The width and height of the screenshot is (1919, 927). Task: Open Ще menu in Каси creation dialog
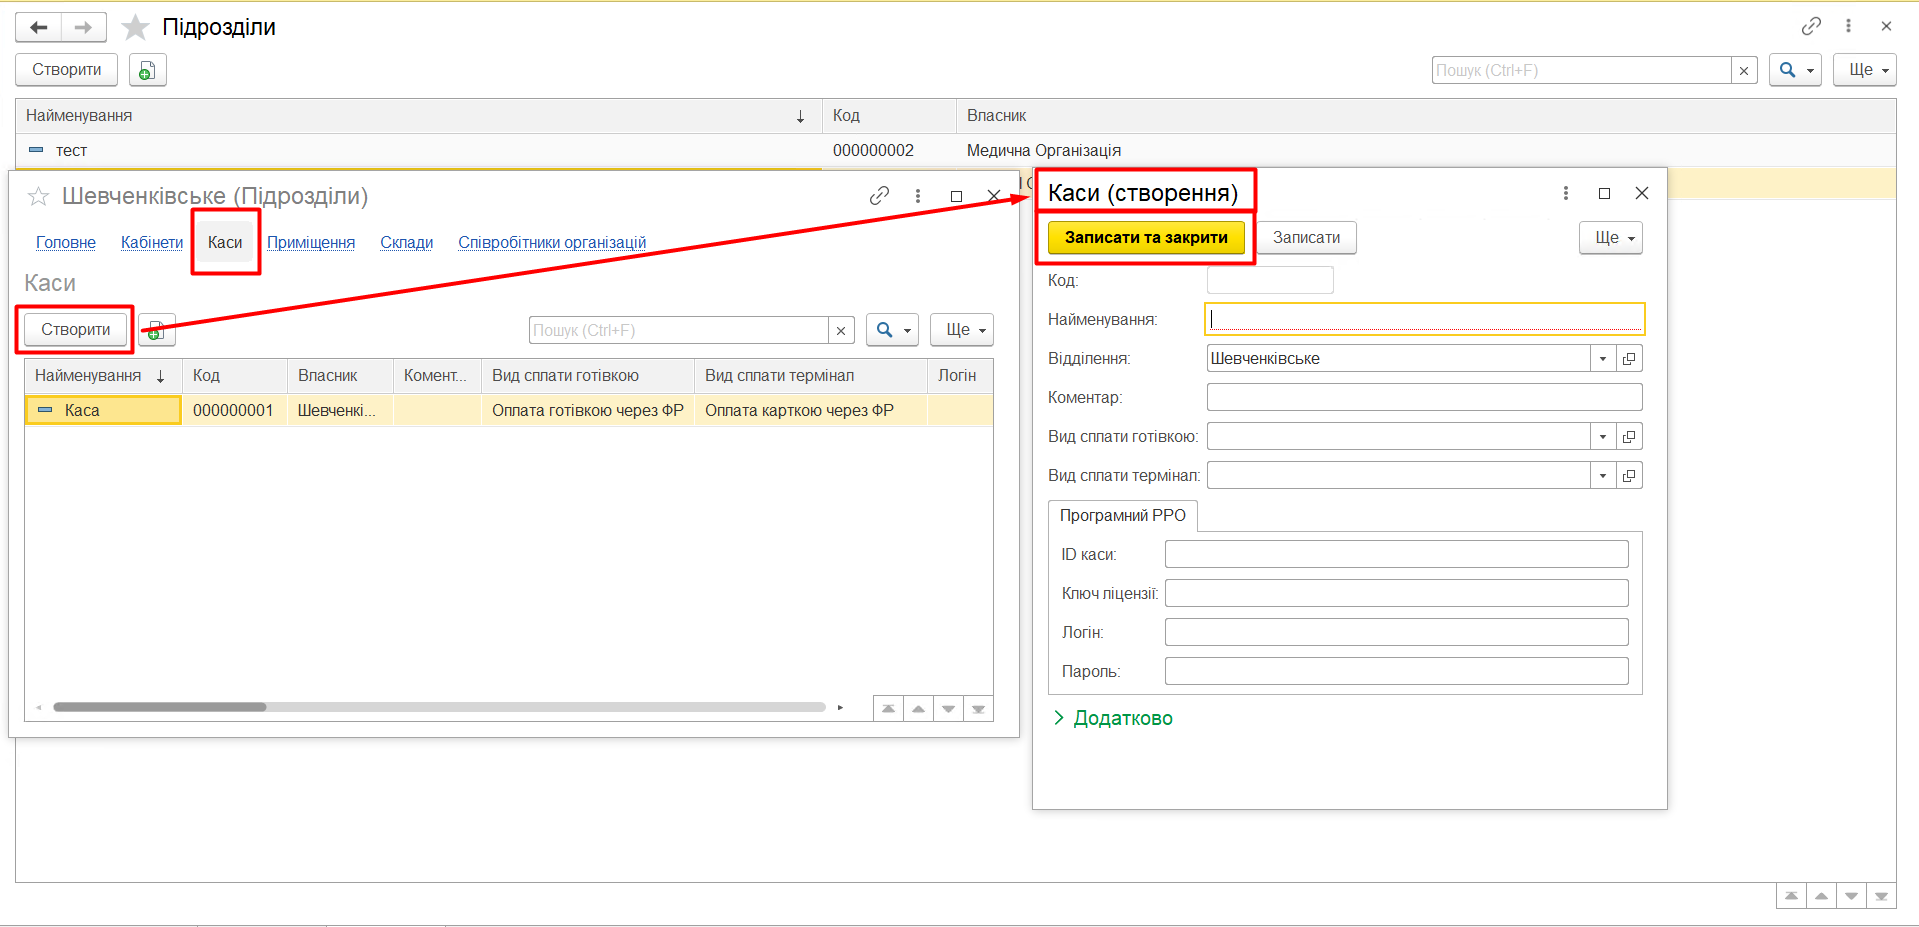[x=1610, y=238]
